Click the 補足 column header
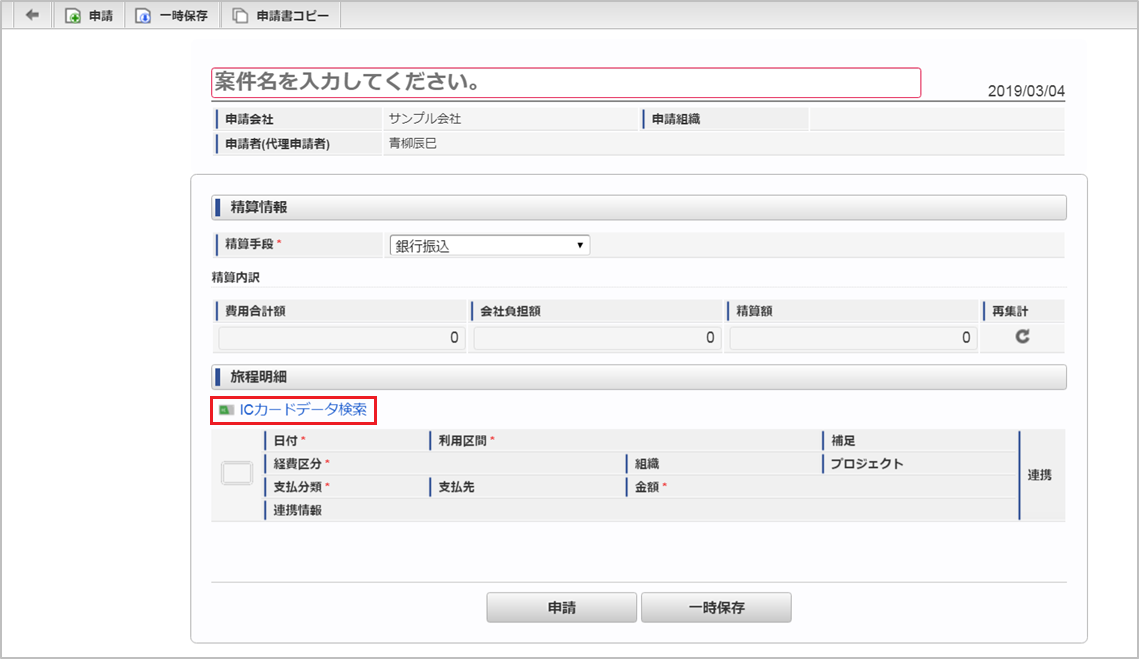 (843, 440)
